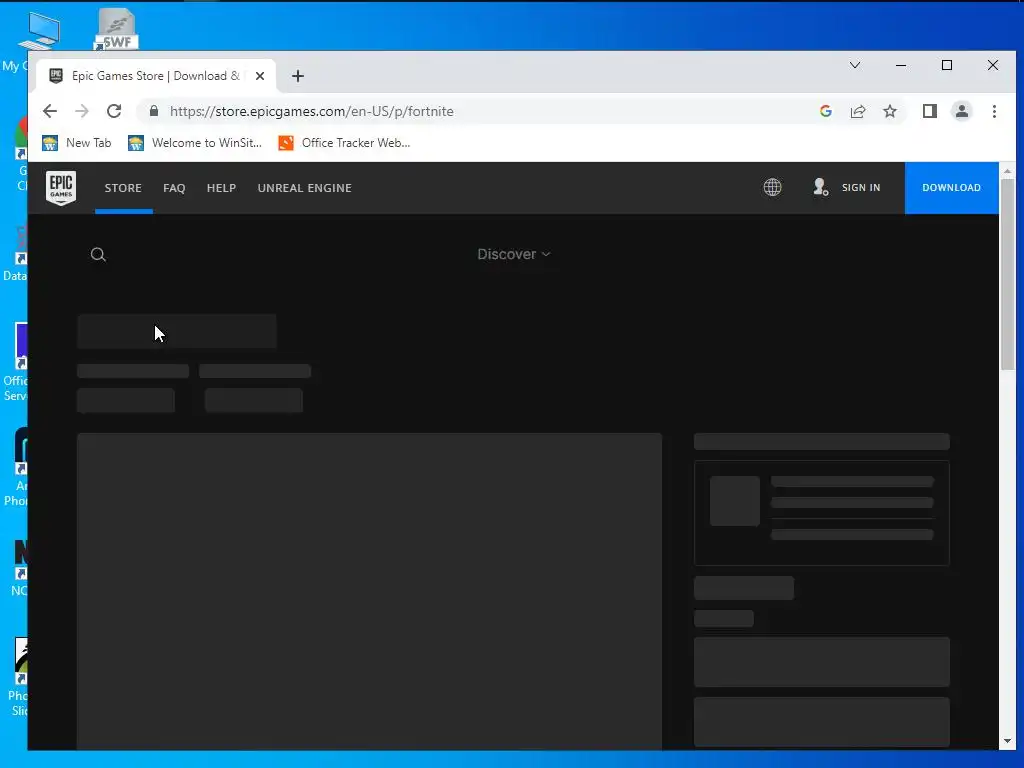The height and width of the screenshot is (768, 1024).
Task: Open the Chrome profile avatar
Action: tap(961, 111)
